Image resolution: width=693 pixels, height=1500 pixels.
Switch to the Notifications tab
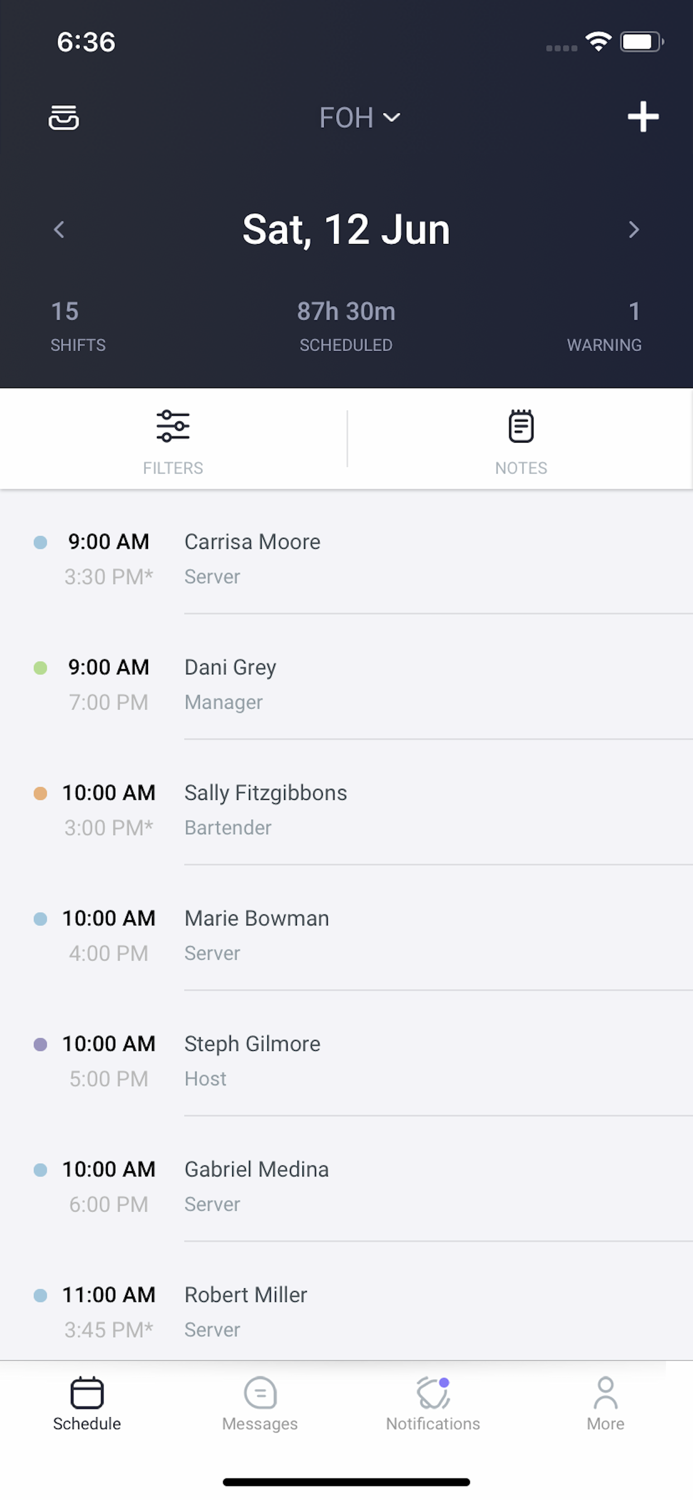432,1404
